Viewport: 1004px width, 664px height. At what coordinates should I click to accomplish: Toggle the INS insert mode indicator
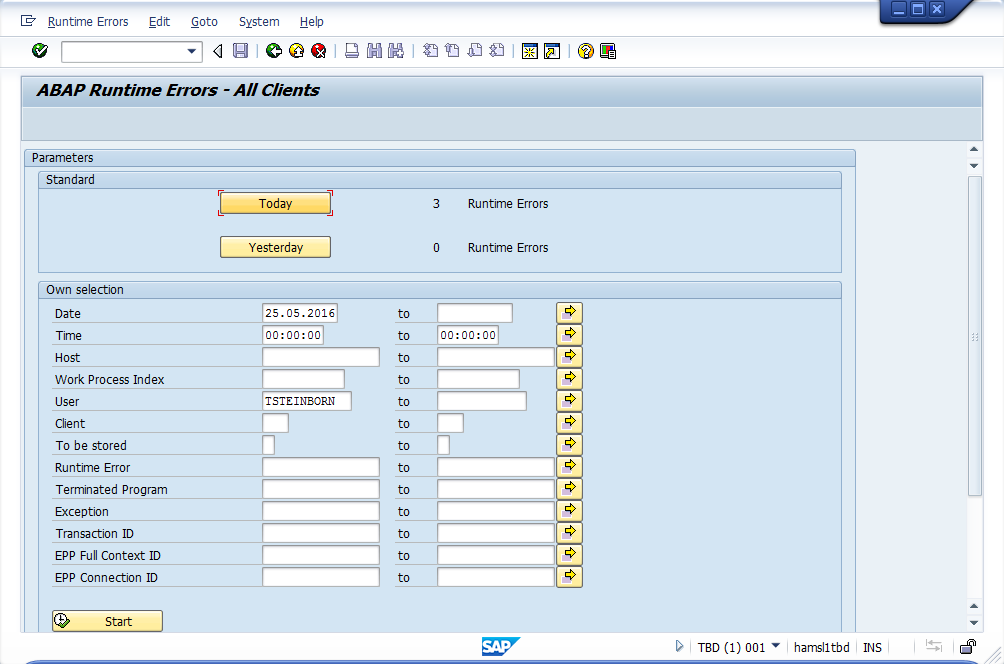pos(872,647)
